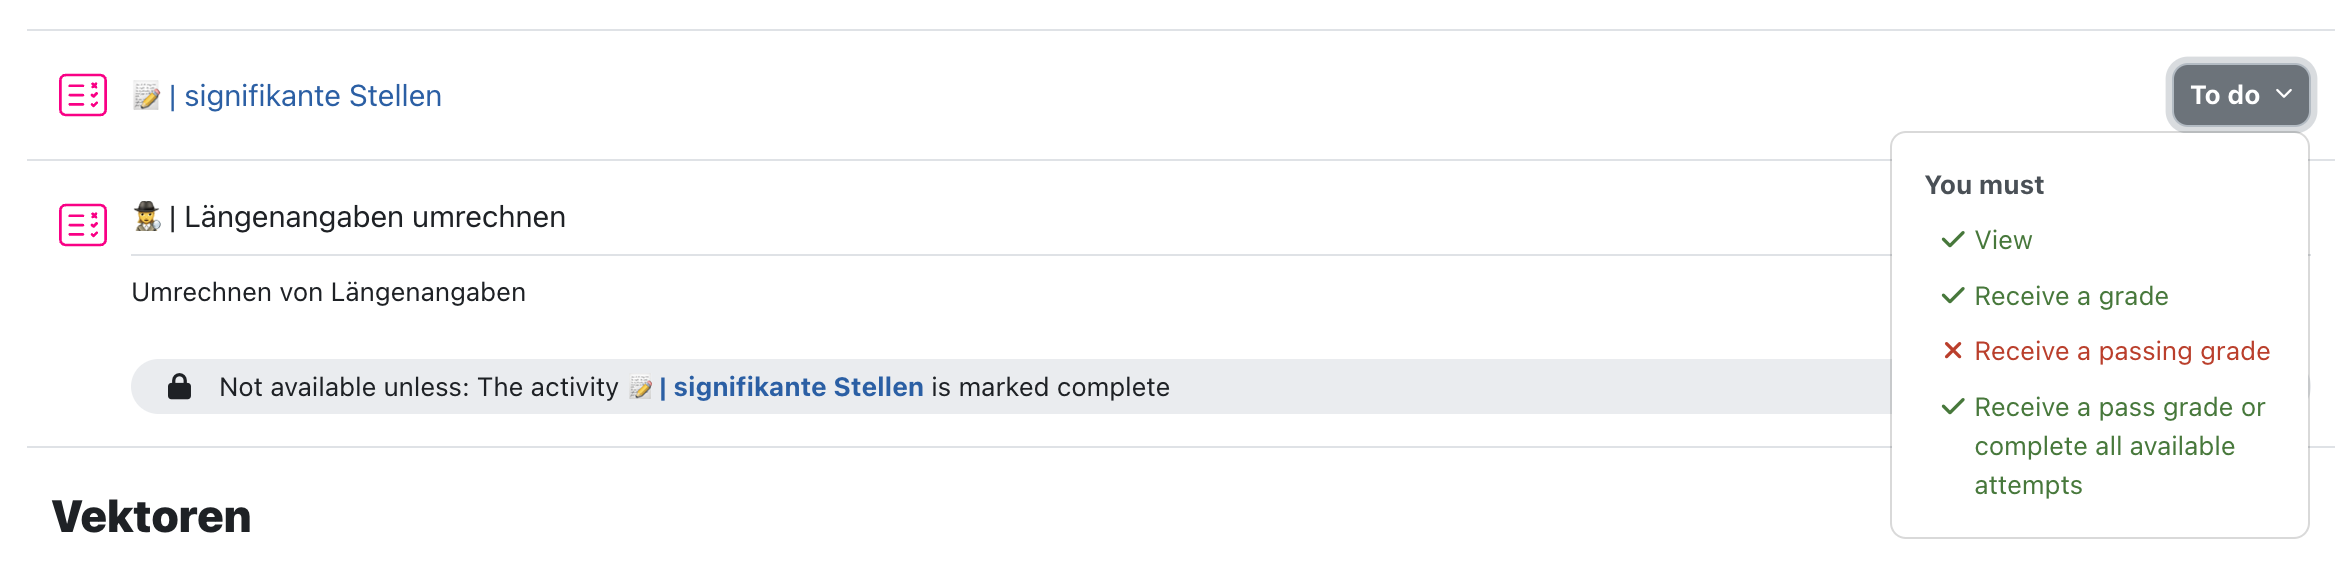This screenshot has height=586, width=2350.
Task: Select the Receive a passing grade condition
Action: click(x=2122, y=351)
